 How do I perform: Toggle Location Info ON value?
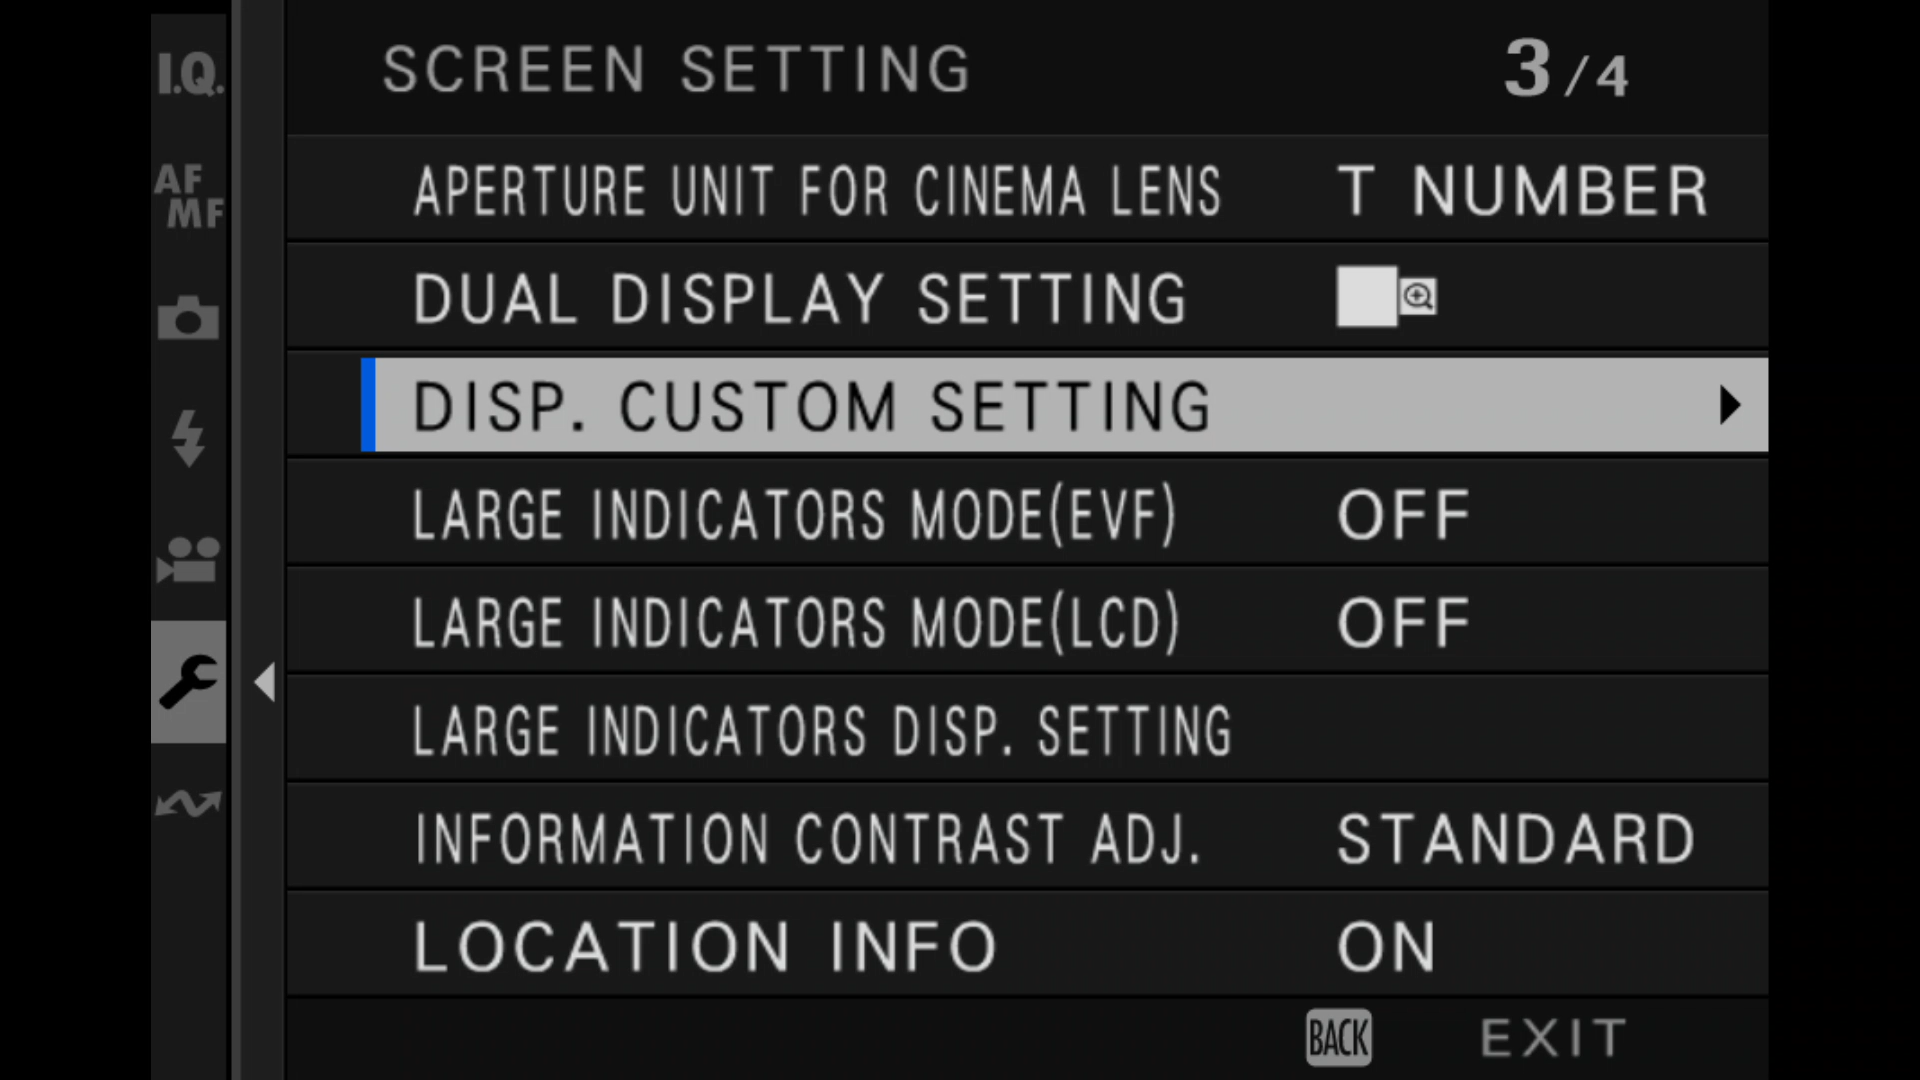1387,947
